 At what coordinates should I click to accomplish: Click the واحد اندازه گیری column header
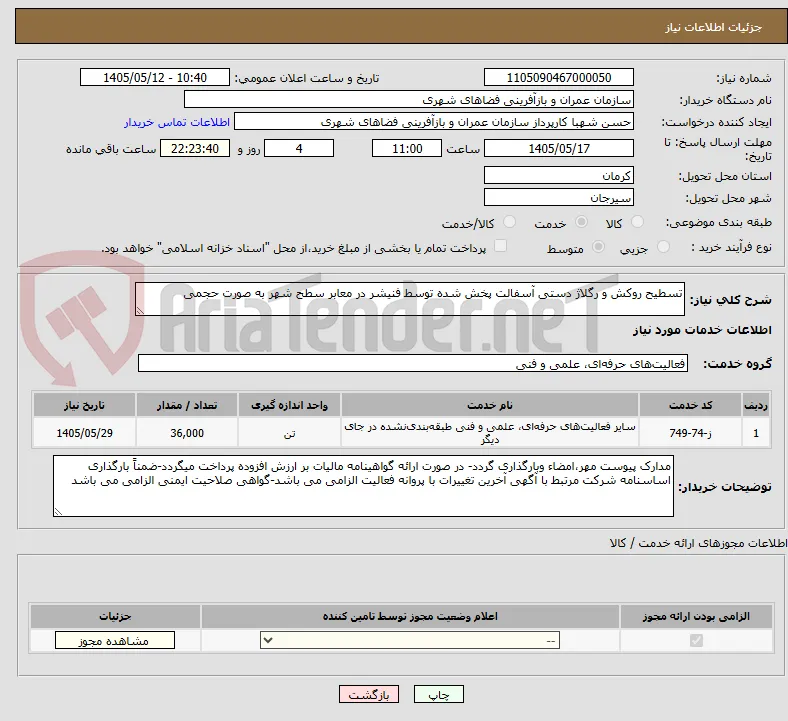tap(289, 405)
